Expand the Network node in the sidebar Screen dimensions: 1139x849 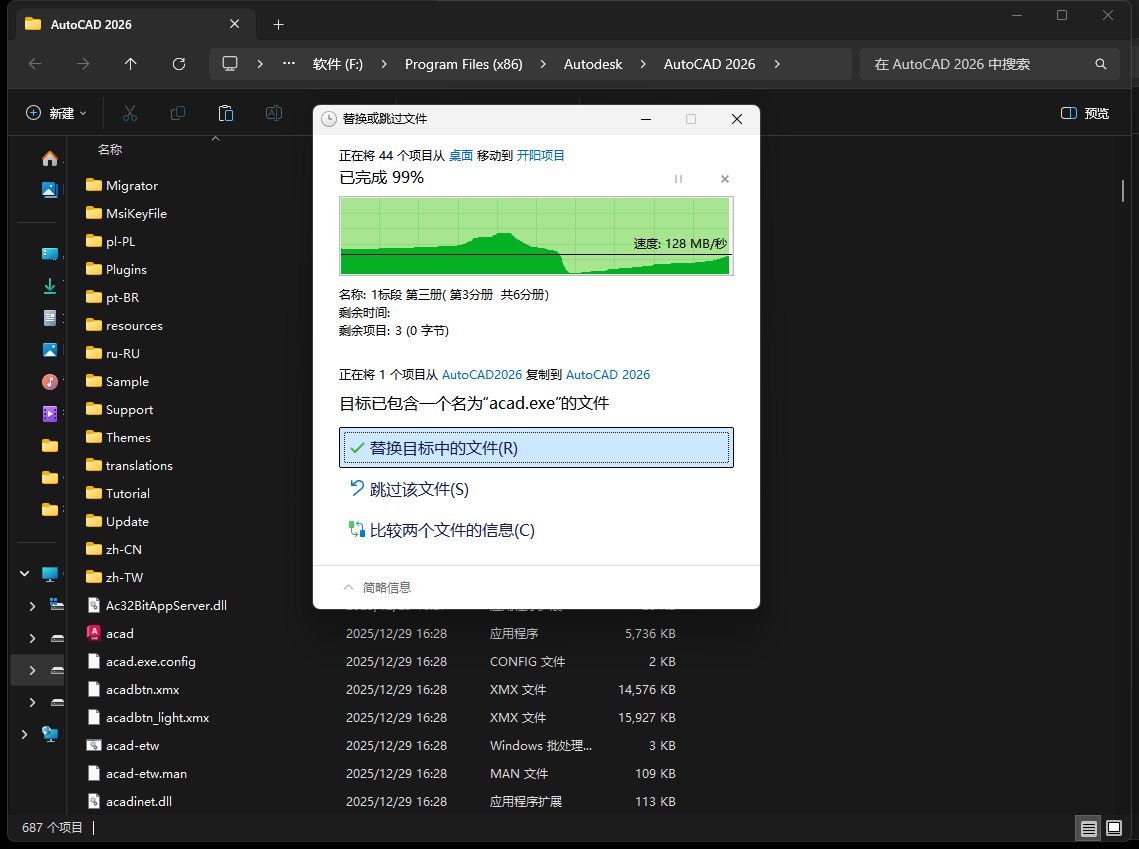click(x=24, y=734)
